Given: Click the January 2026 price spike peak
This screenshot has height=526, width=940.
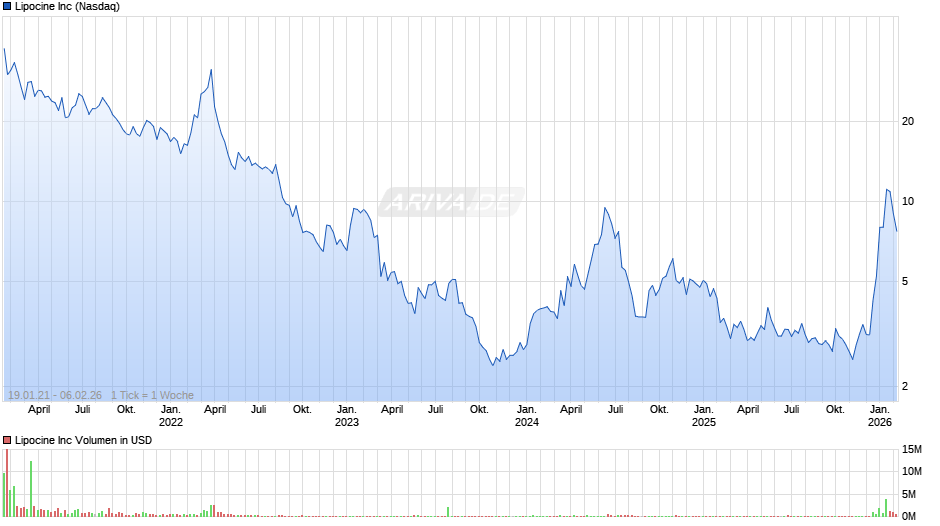Looking at the screenshot, I should [x=887, y=190].
